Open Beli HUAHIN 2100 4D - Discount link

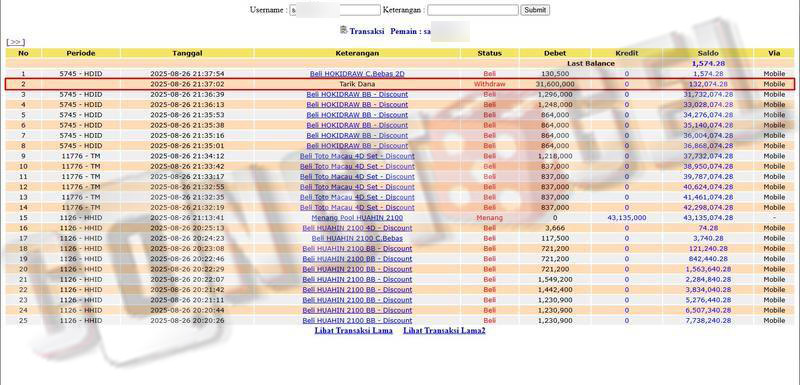click(x=357, y=228)
